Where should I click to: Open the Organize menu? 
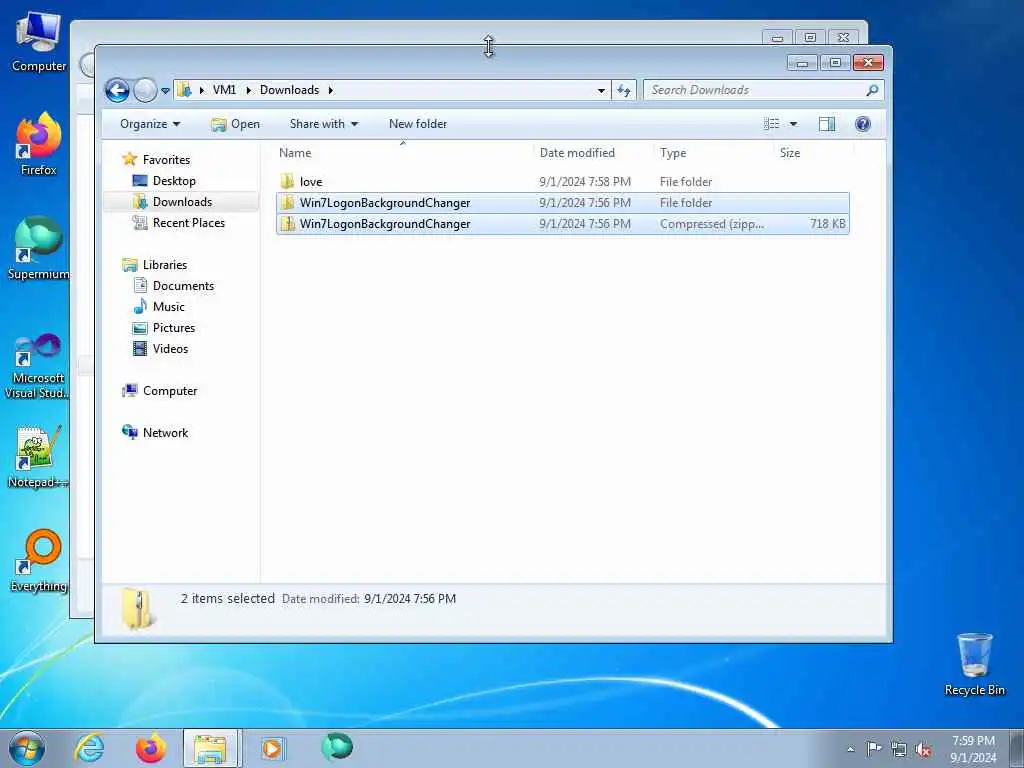click(150, 124)
